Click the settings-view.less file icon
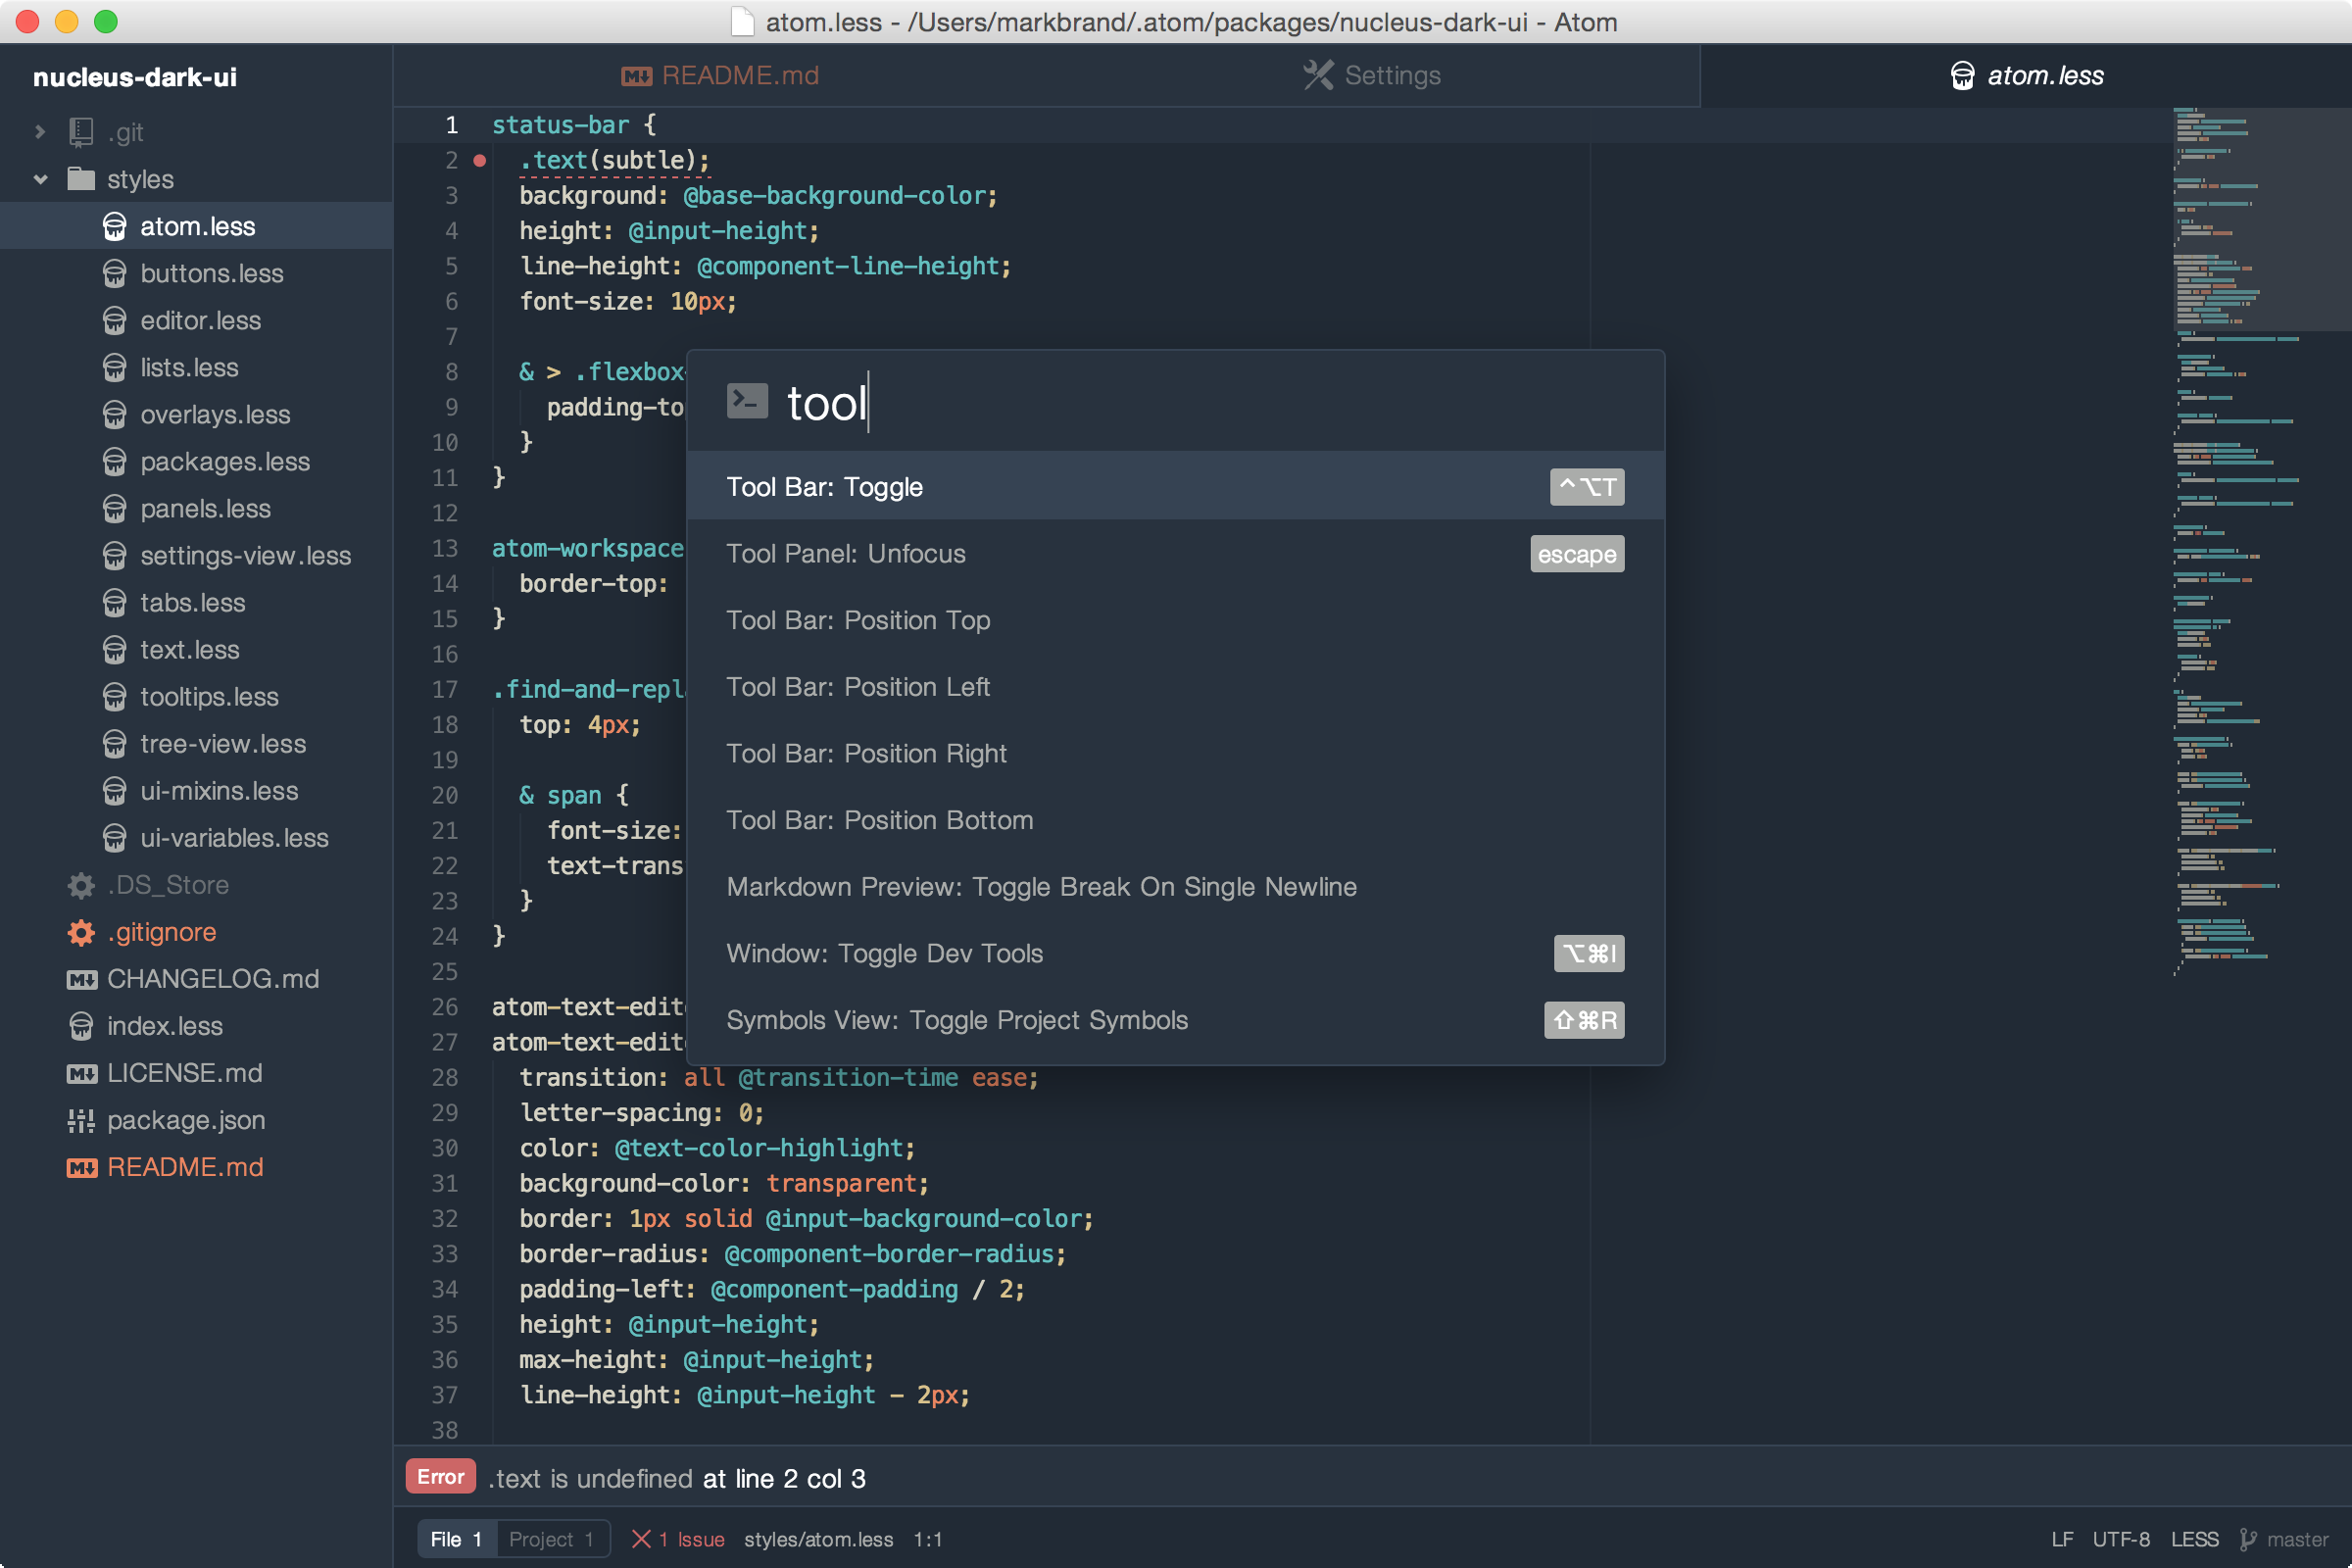The width and height of the screenshot is (2352, 1568). tap(115, 556)
